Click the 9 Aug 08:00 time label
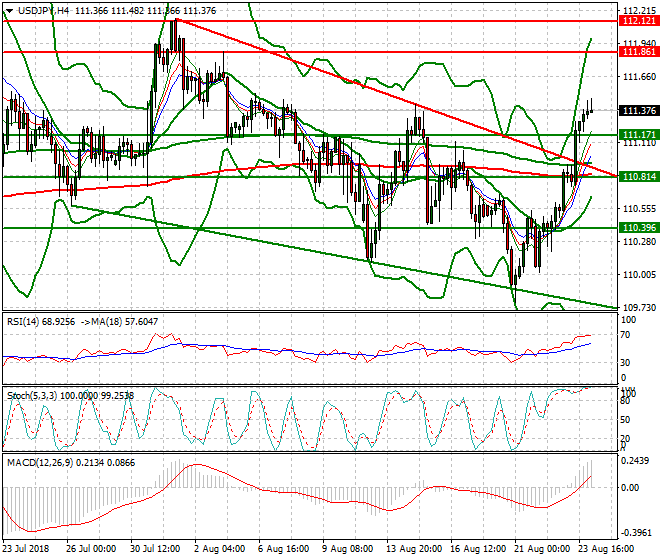The width and height of the screenshot is (660, 560). [x=348, y=549]
